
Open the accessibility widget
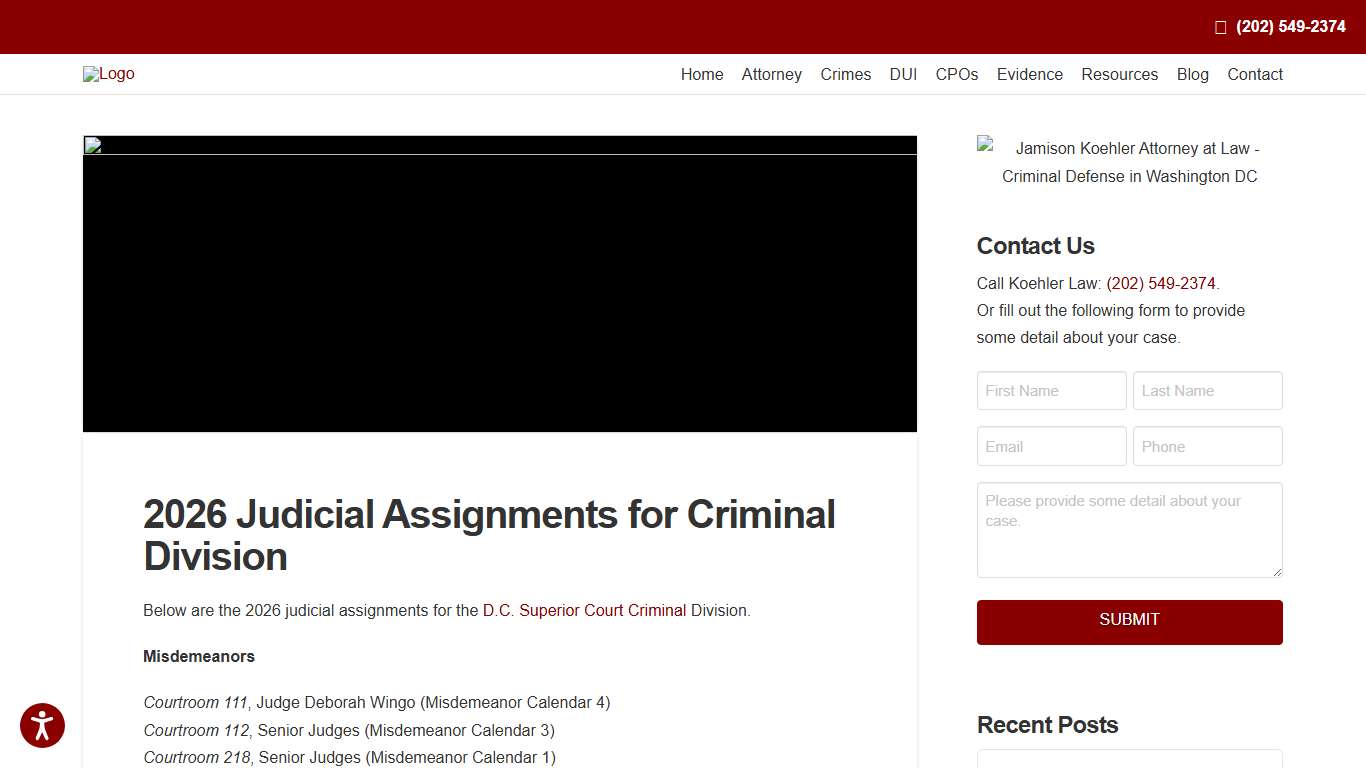[42, 725]
